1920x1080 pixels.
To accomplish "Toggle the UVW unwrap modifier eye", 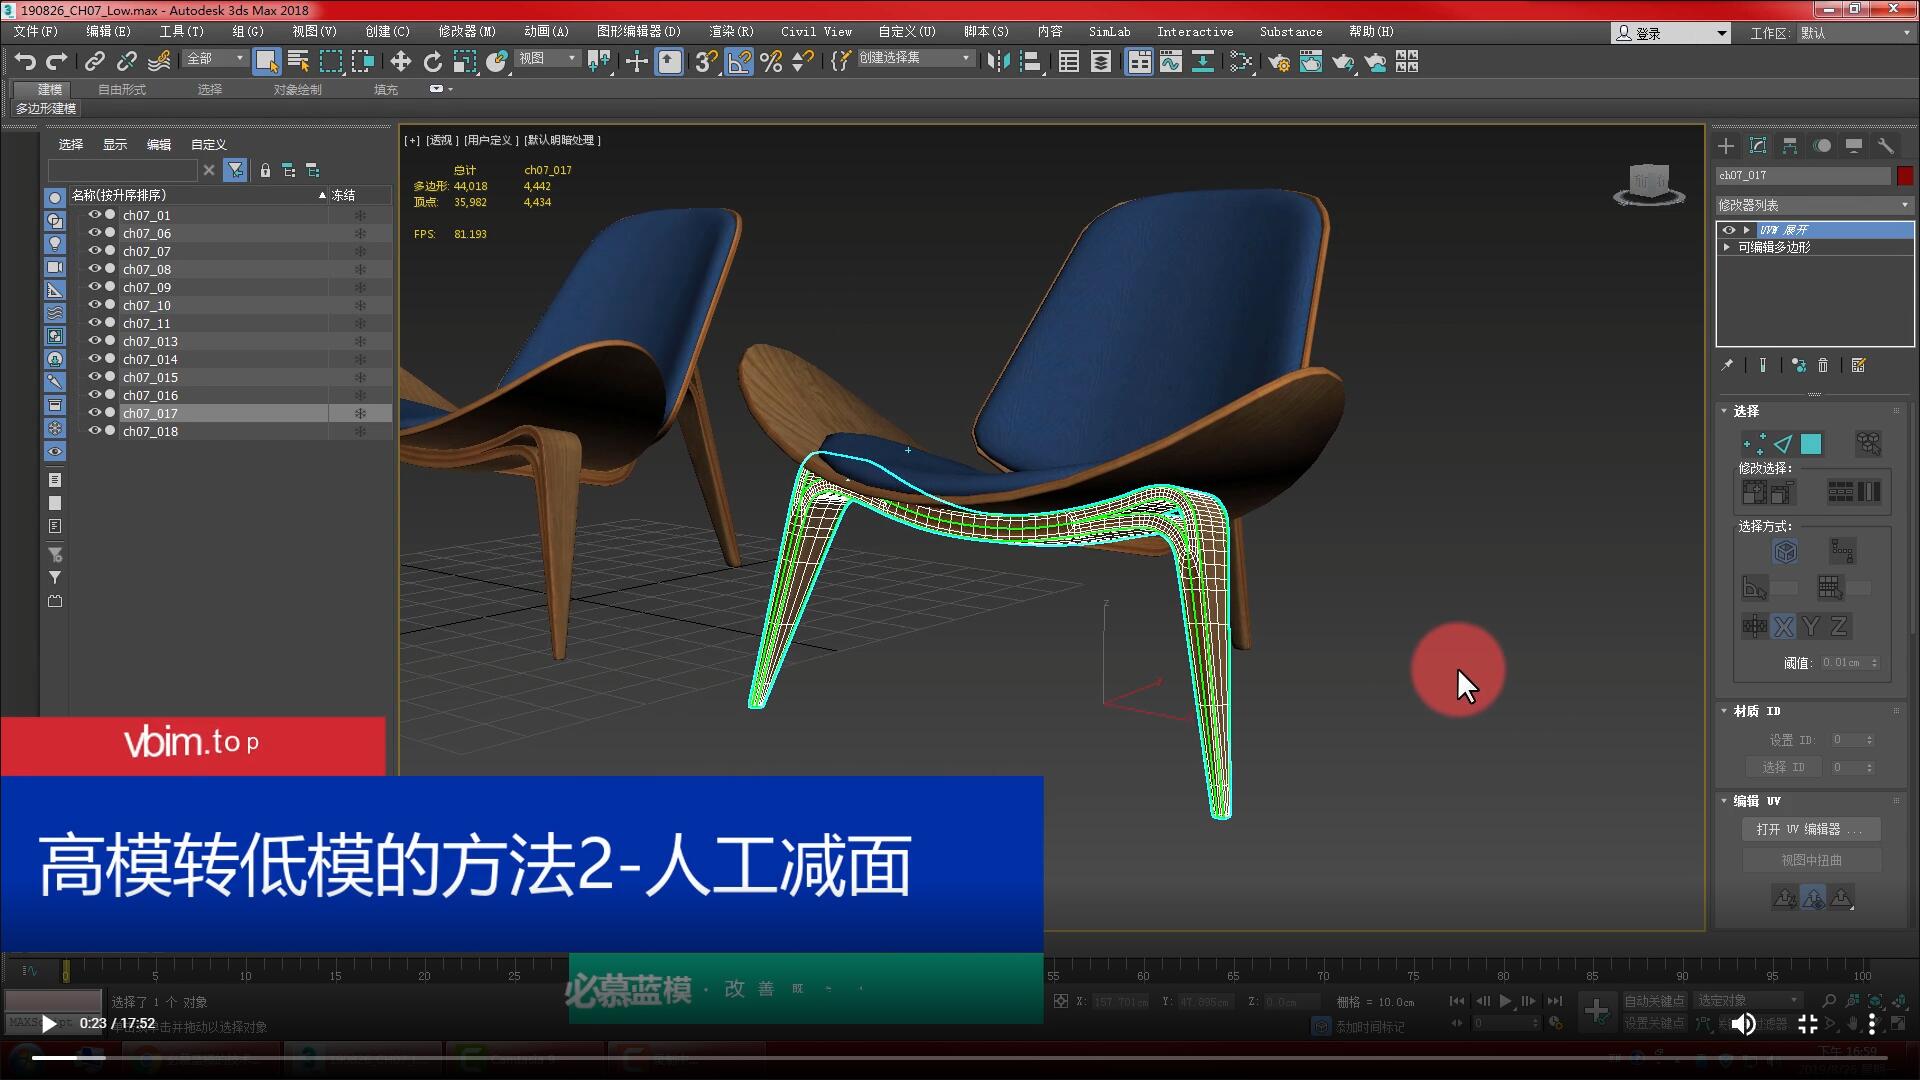I will coord(1728,230).
